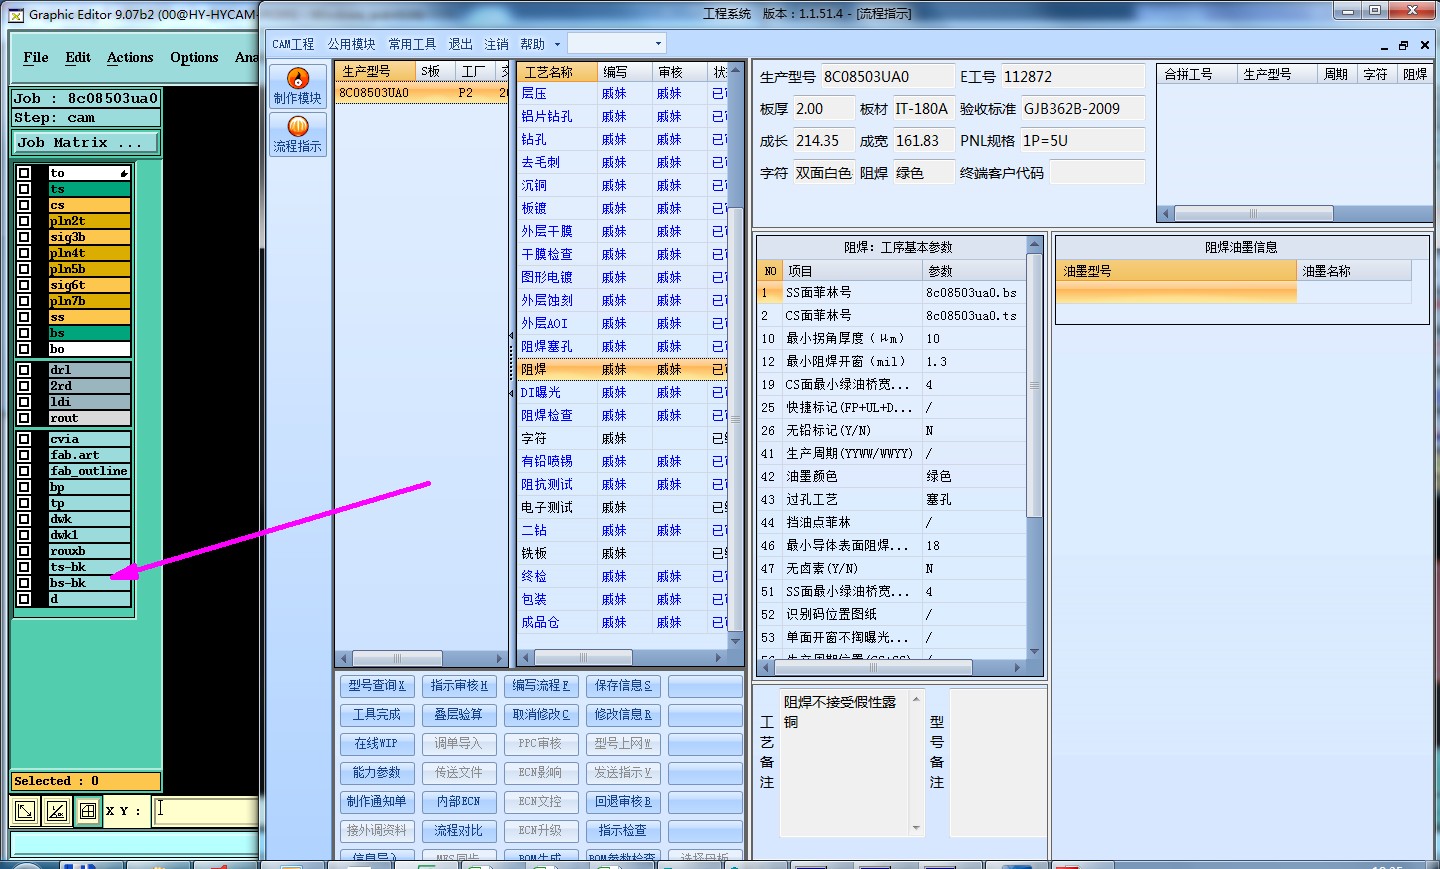Select the ldi layer color bar
Screen dimensions: 1440x869
pyautogui.click(x=90, y=402)
